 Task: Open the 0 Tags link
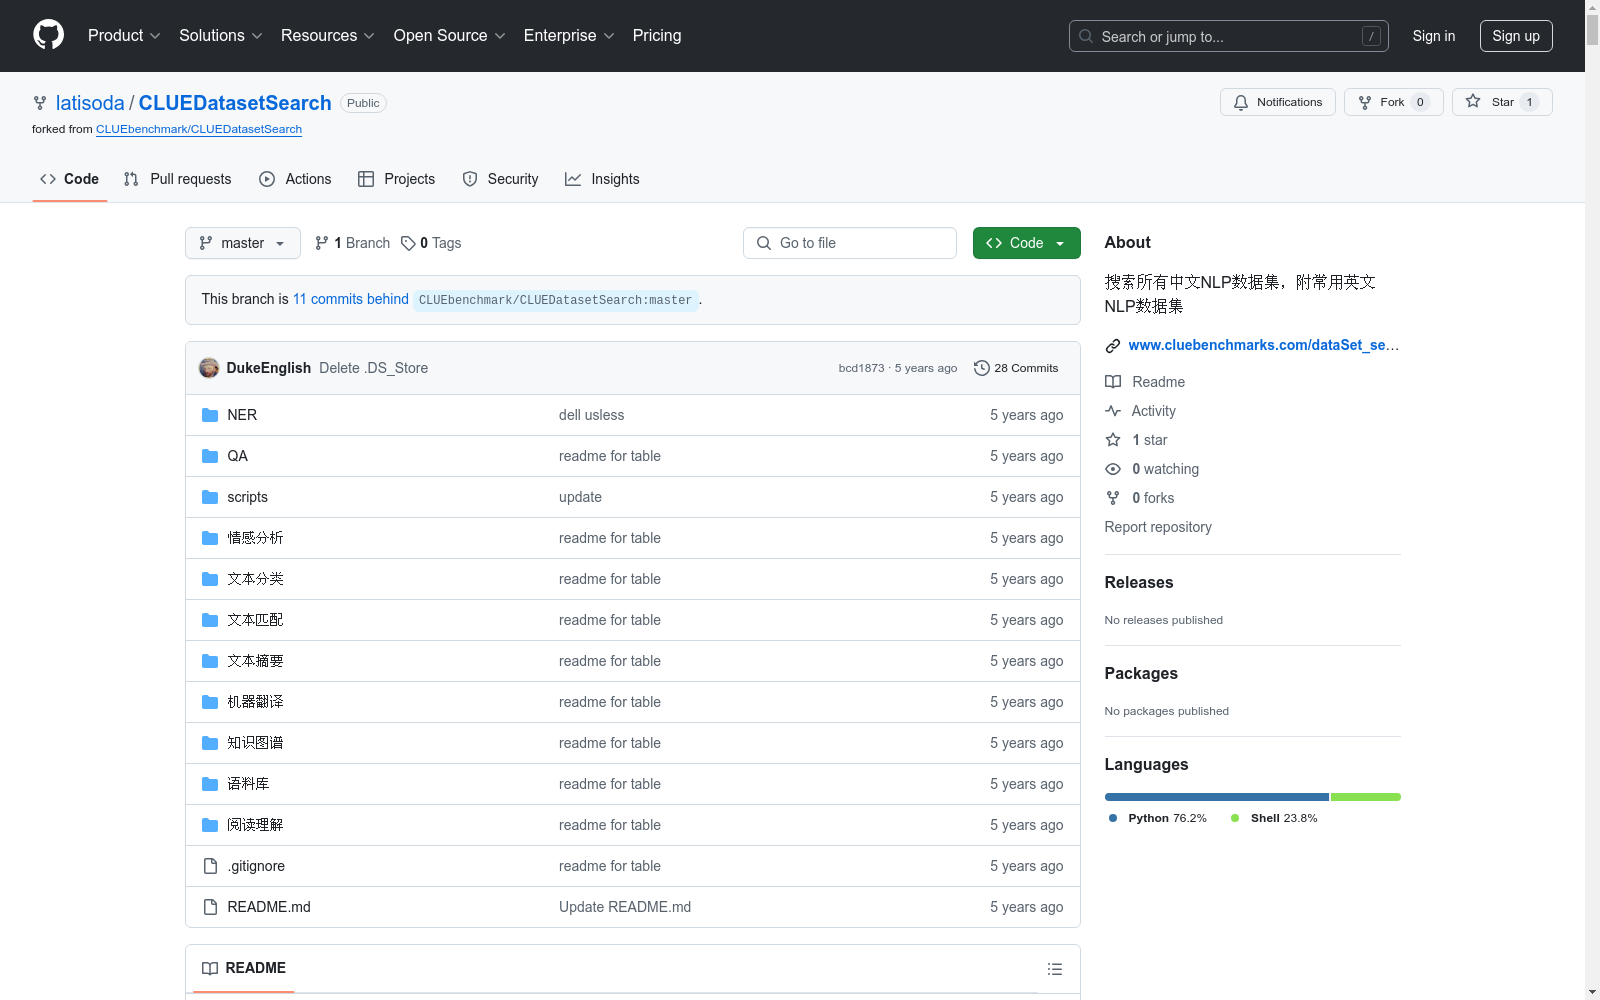[431, 243]
